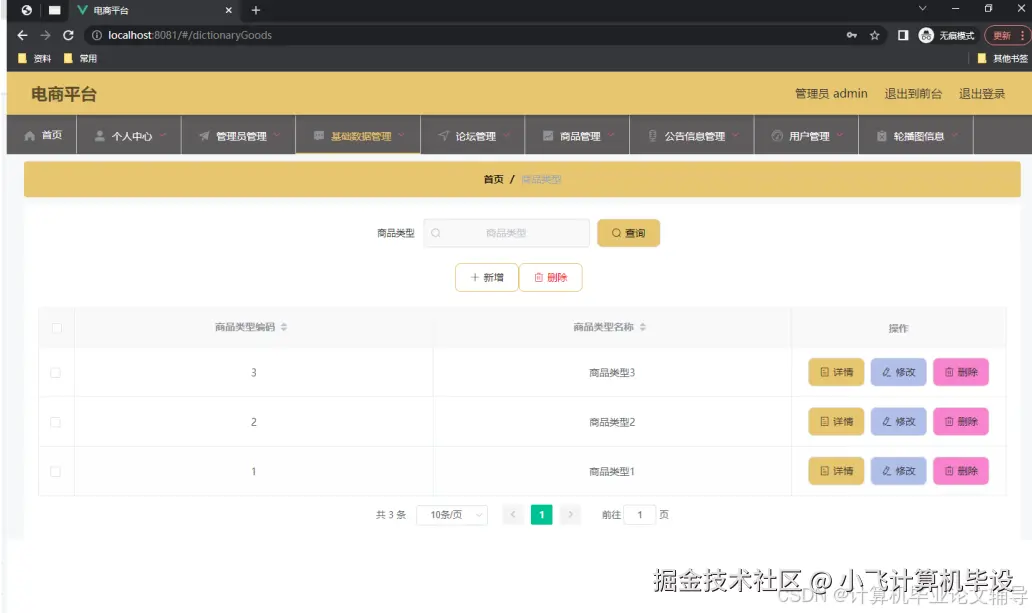The height and width of the screenshot is (613, 1032).
Task: Click the bookmark star in the address bar
Action: pyautogui.click(x=874, y=34)
